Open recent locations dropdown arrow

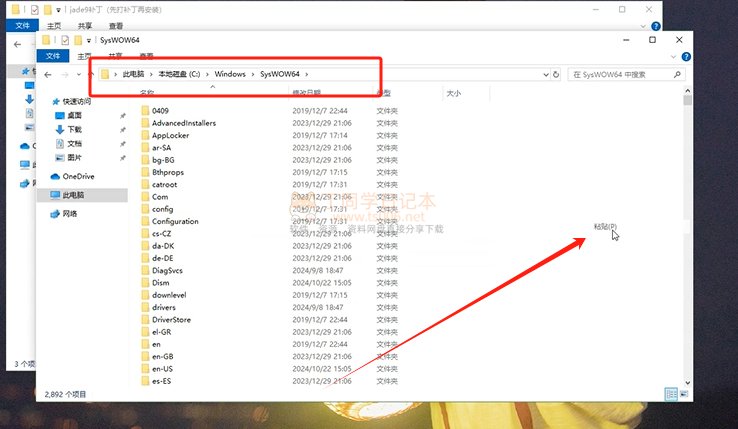(x=77, y=74)
